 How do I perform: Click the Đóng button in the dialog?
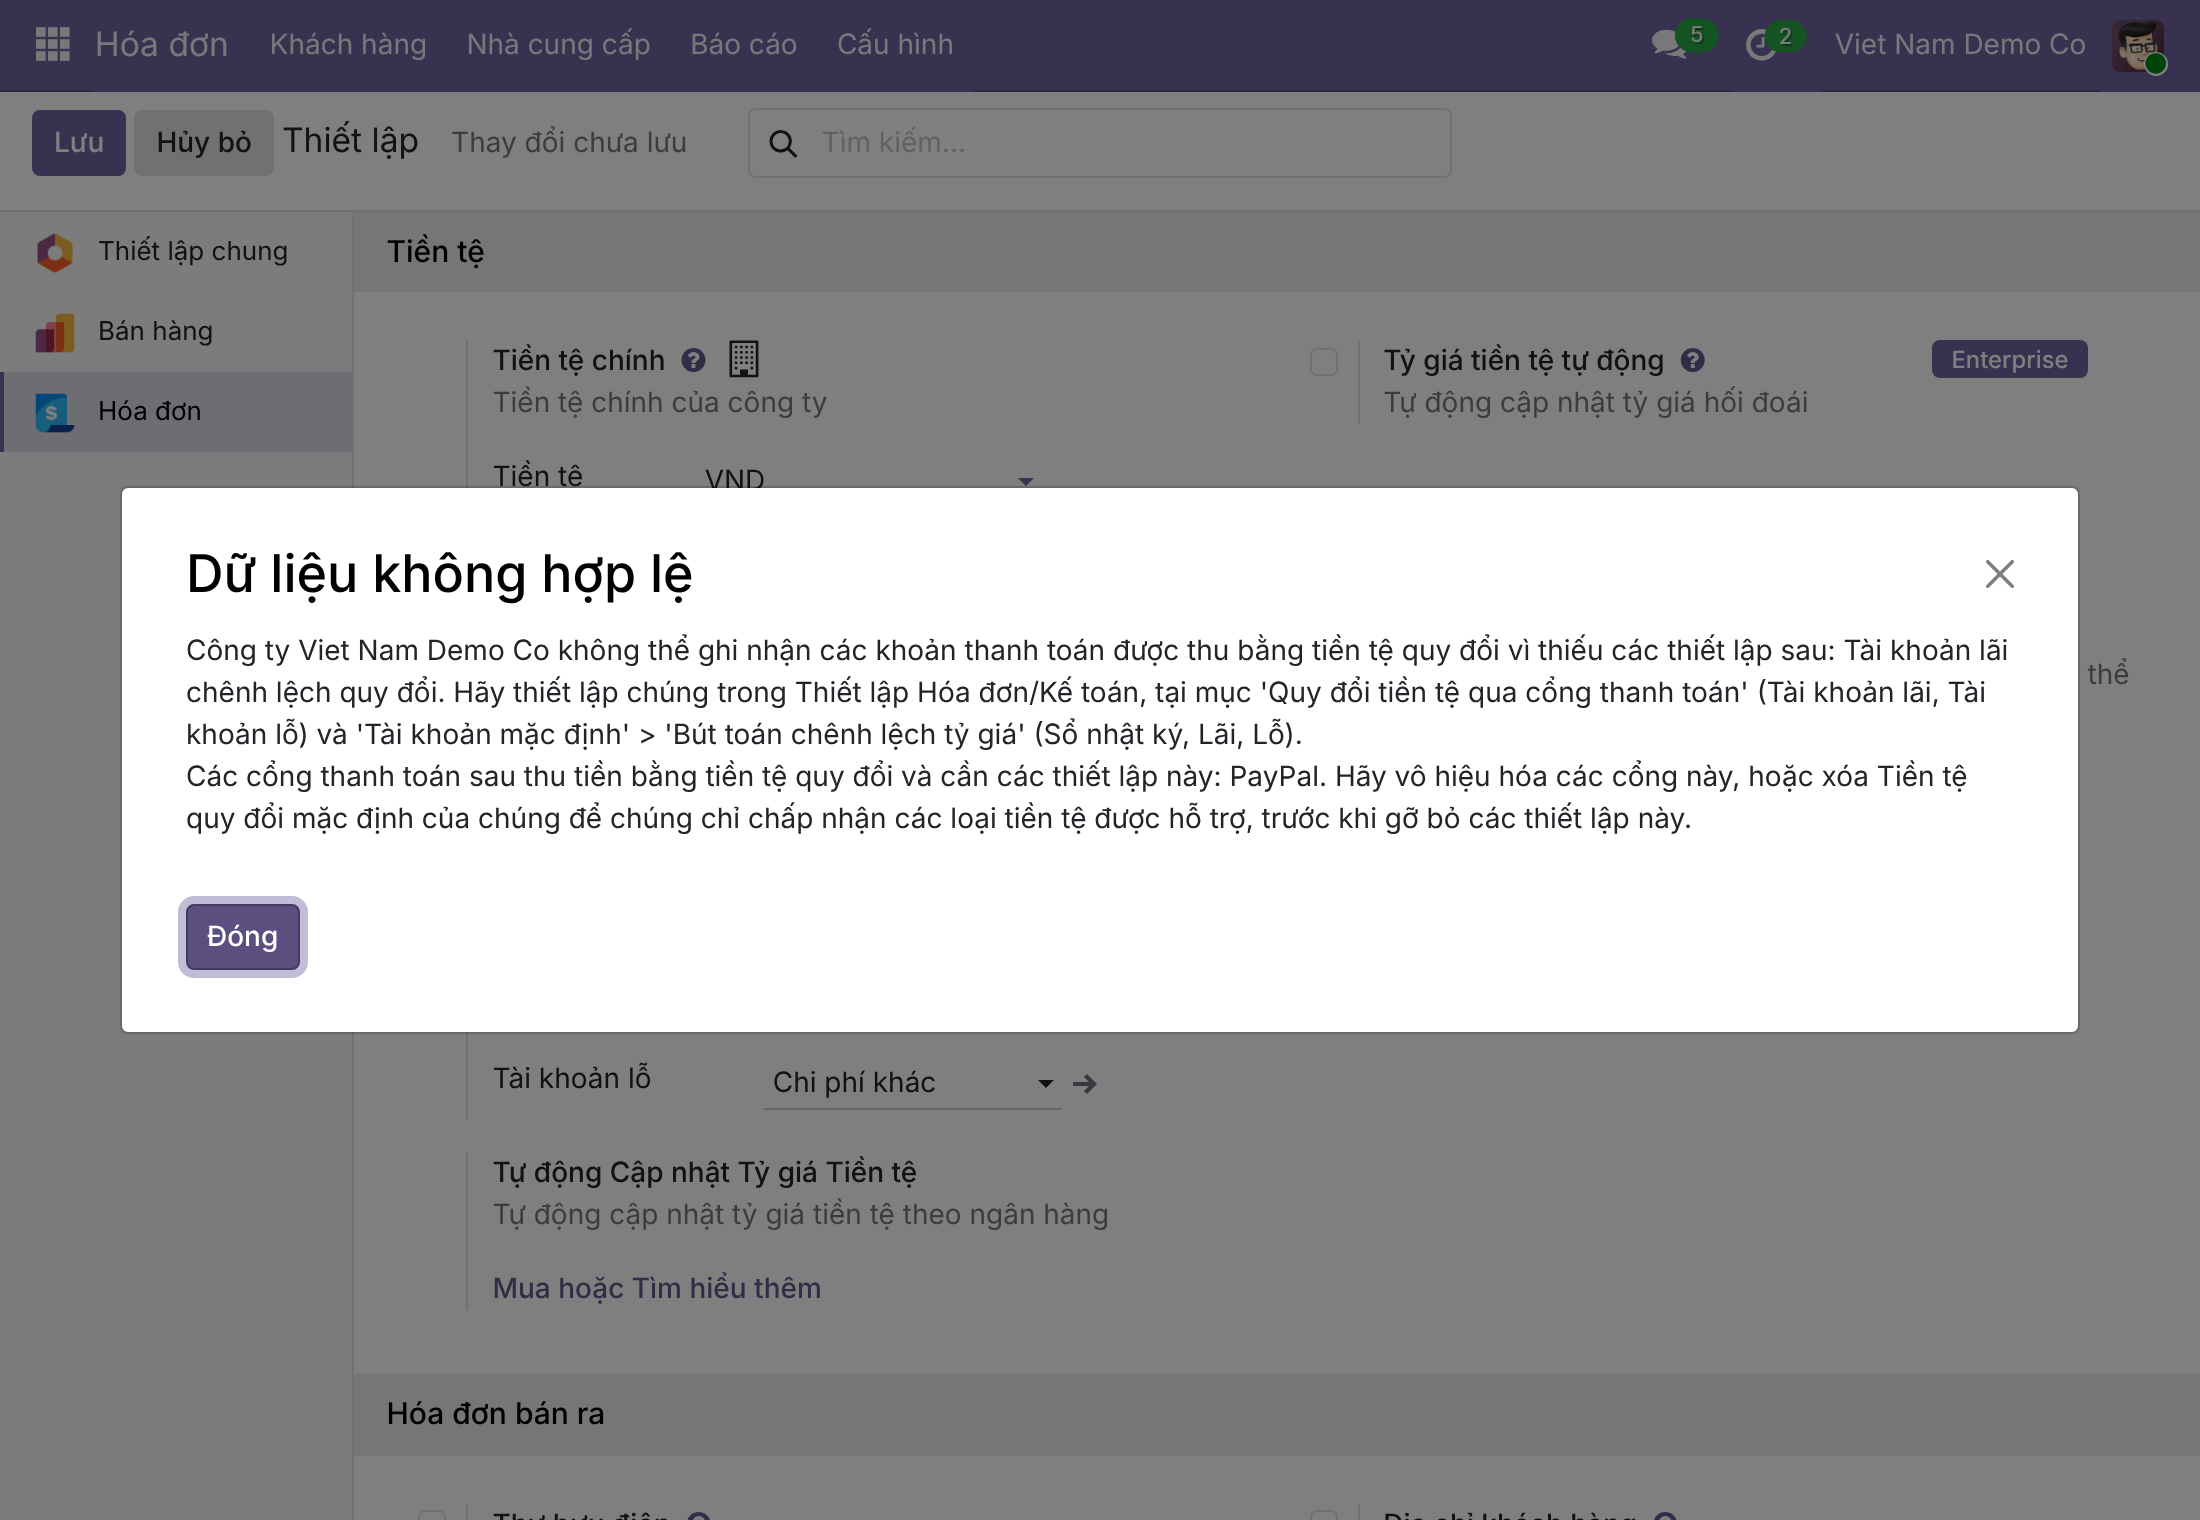243,937
